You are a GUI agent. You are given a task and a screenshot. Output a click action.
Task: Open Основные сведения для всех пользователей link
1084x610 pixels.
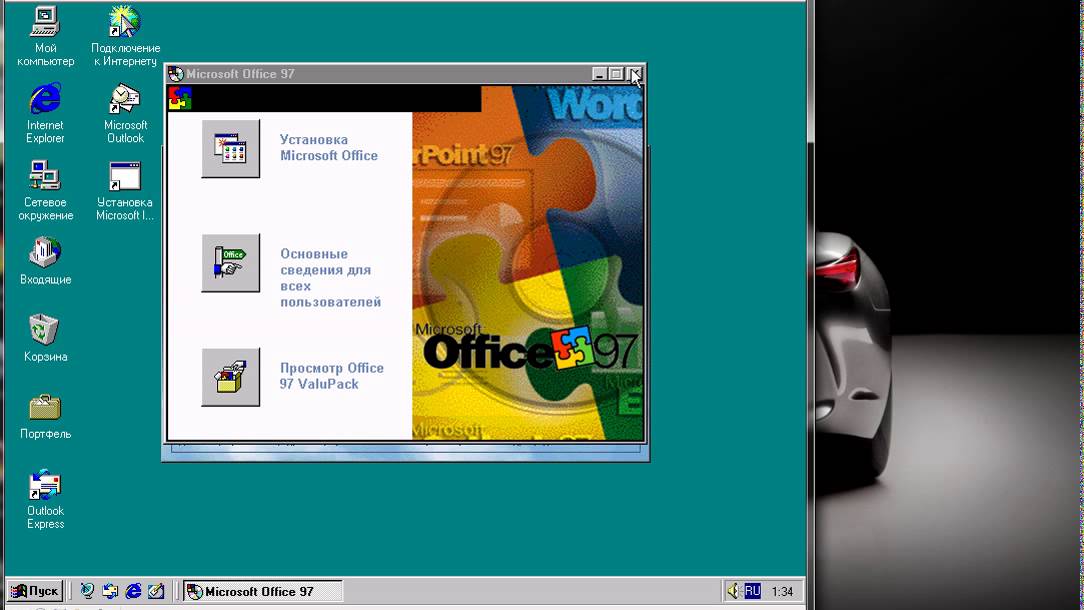[330, 278]
